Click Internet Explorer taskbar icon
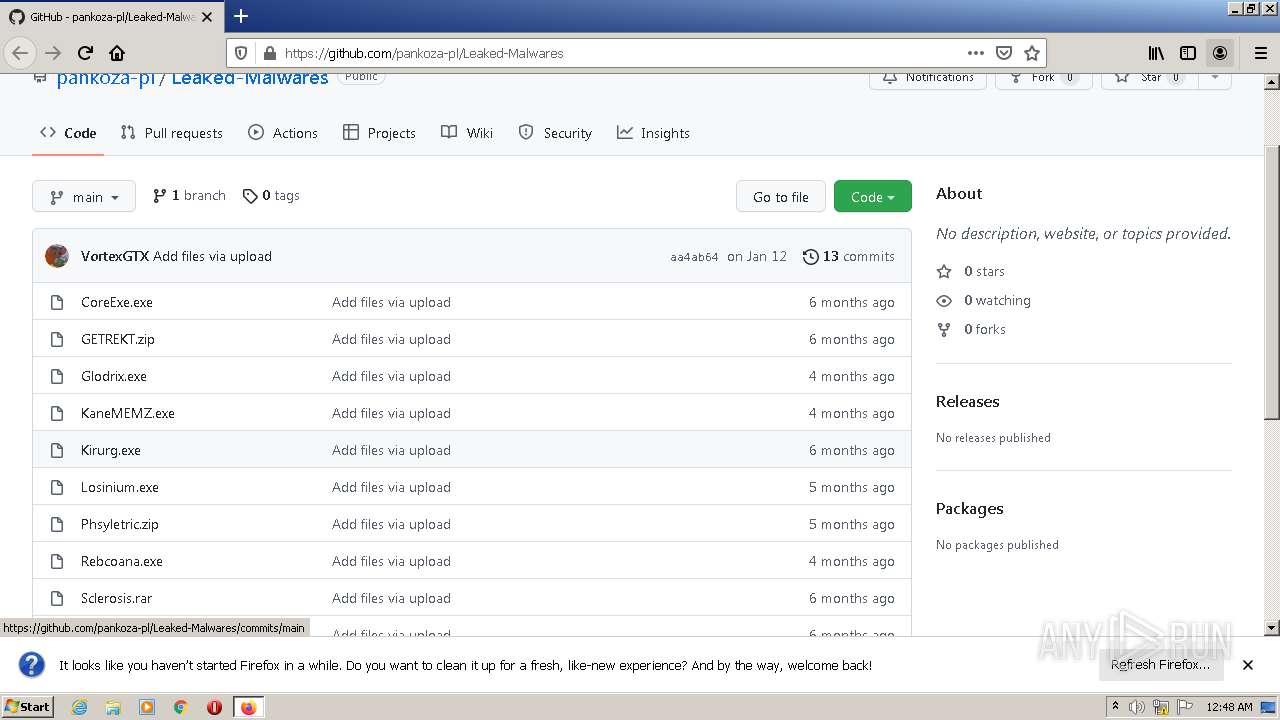The height and width of the screenshot is (720, 1280). pos(79,707)
